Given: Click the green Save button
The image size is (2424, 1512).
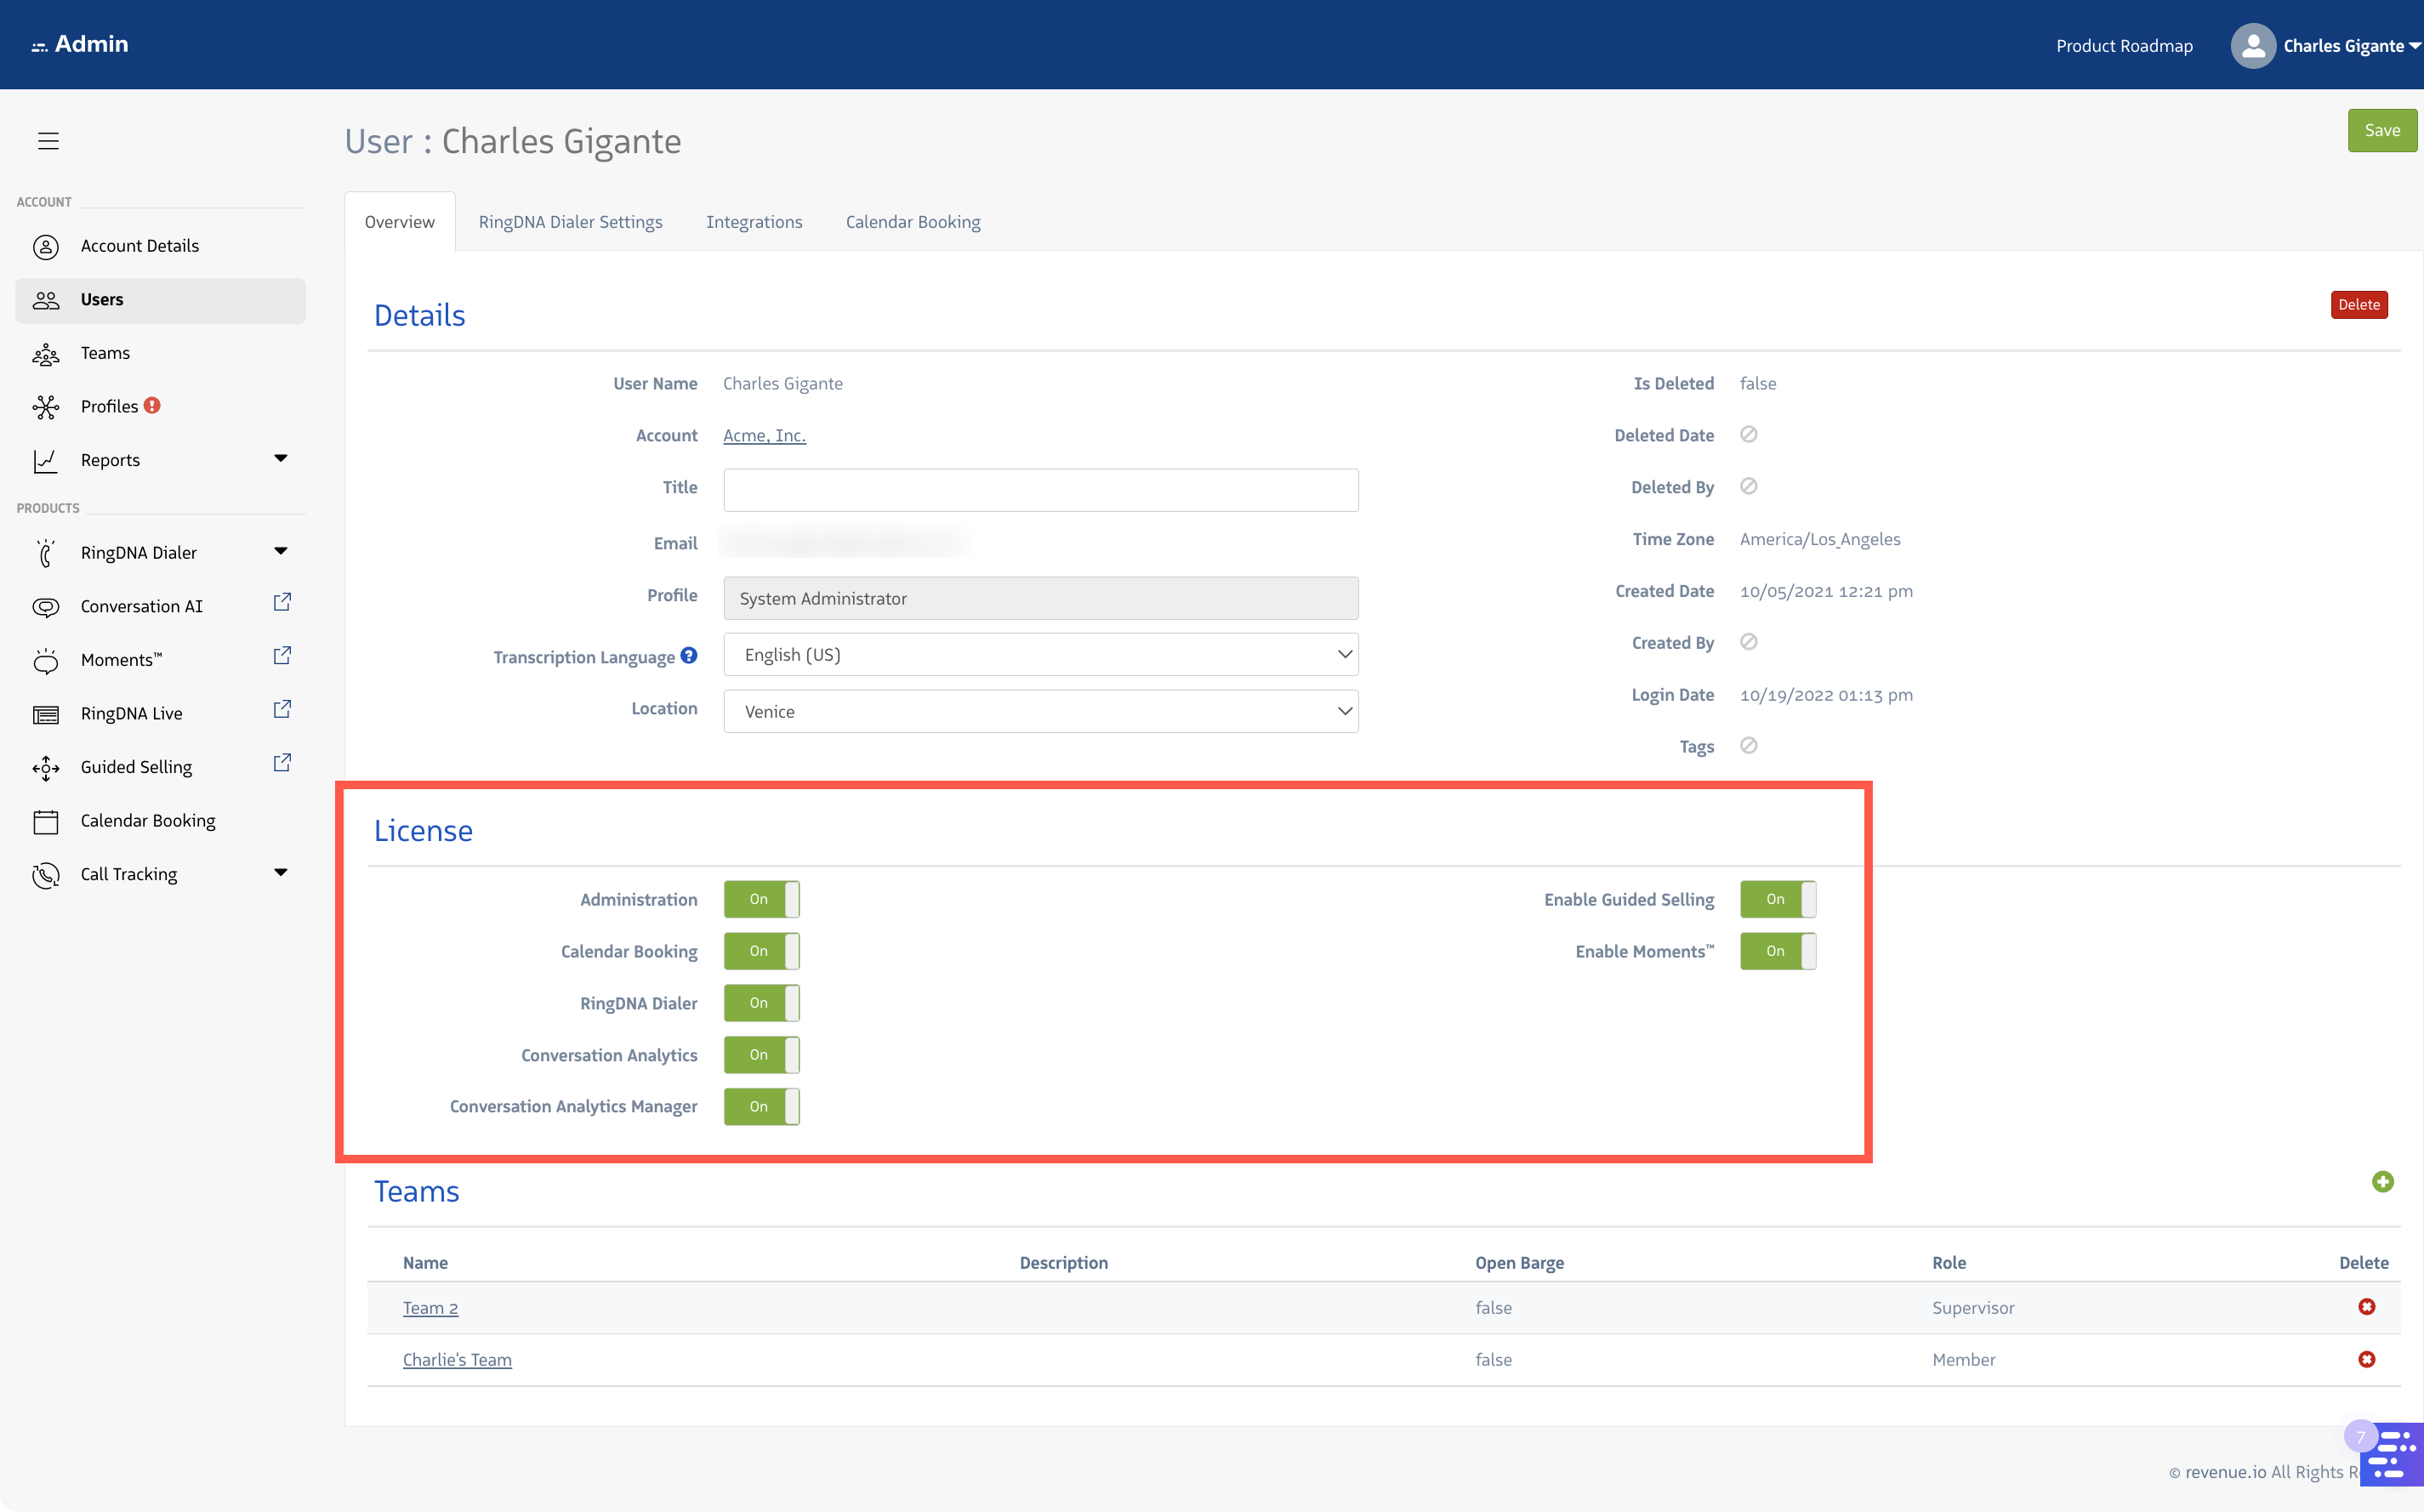Looking at the screenshot, I should [2381, 131].
